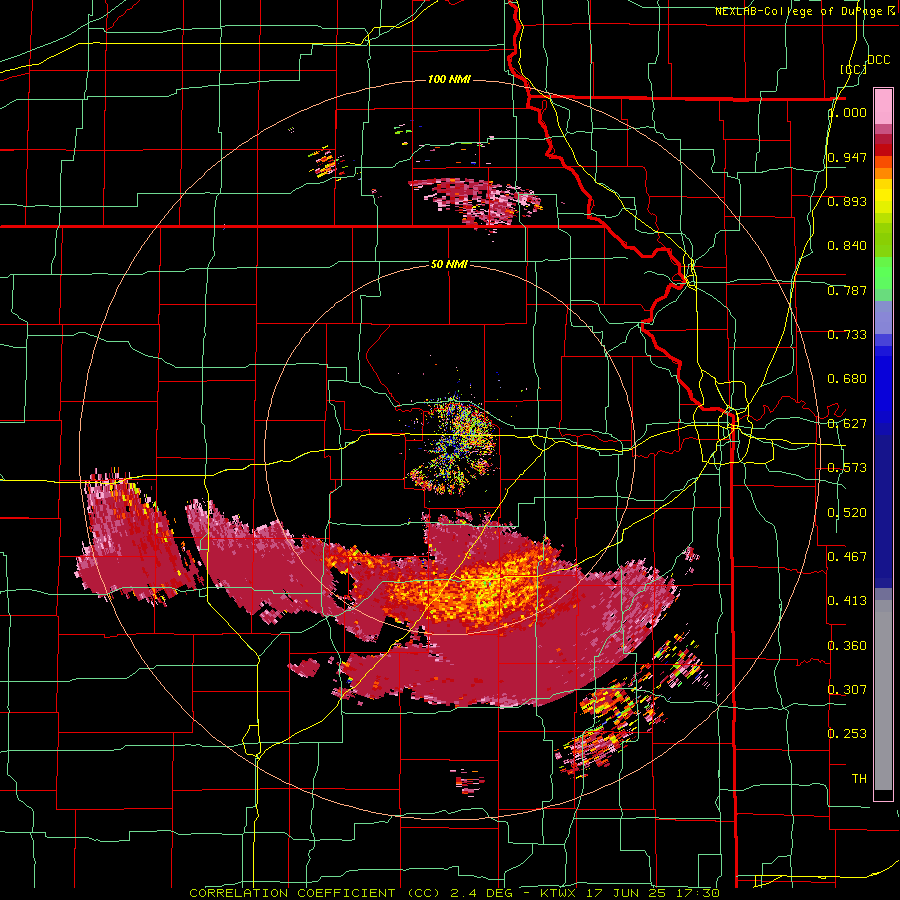900x900 pixels.
Task: Click the 0.733 legend value
Action: (847, 335)
